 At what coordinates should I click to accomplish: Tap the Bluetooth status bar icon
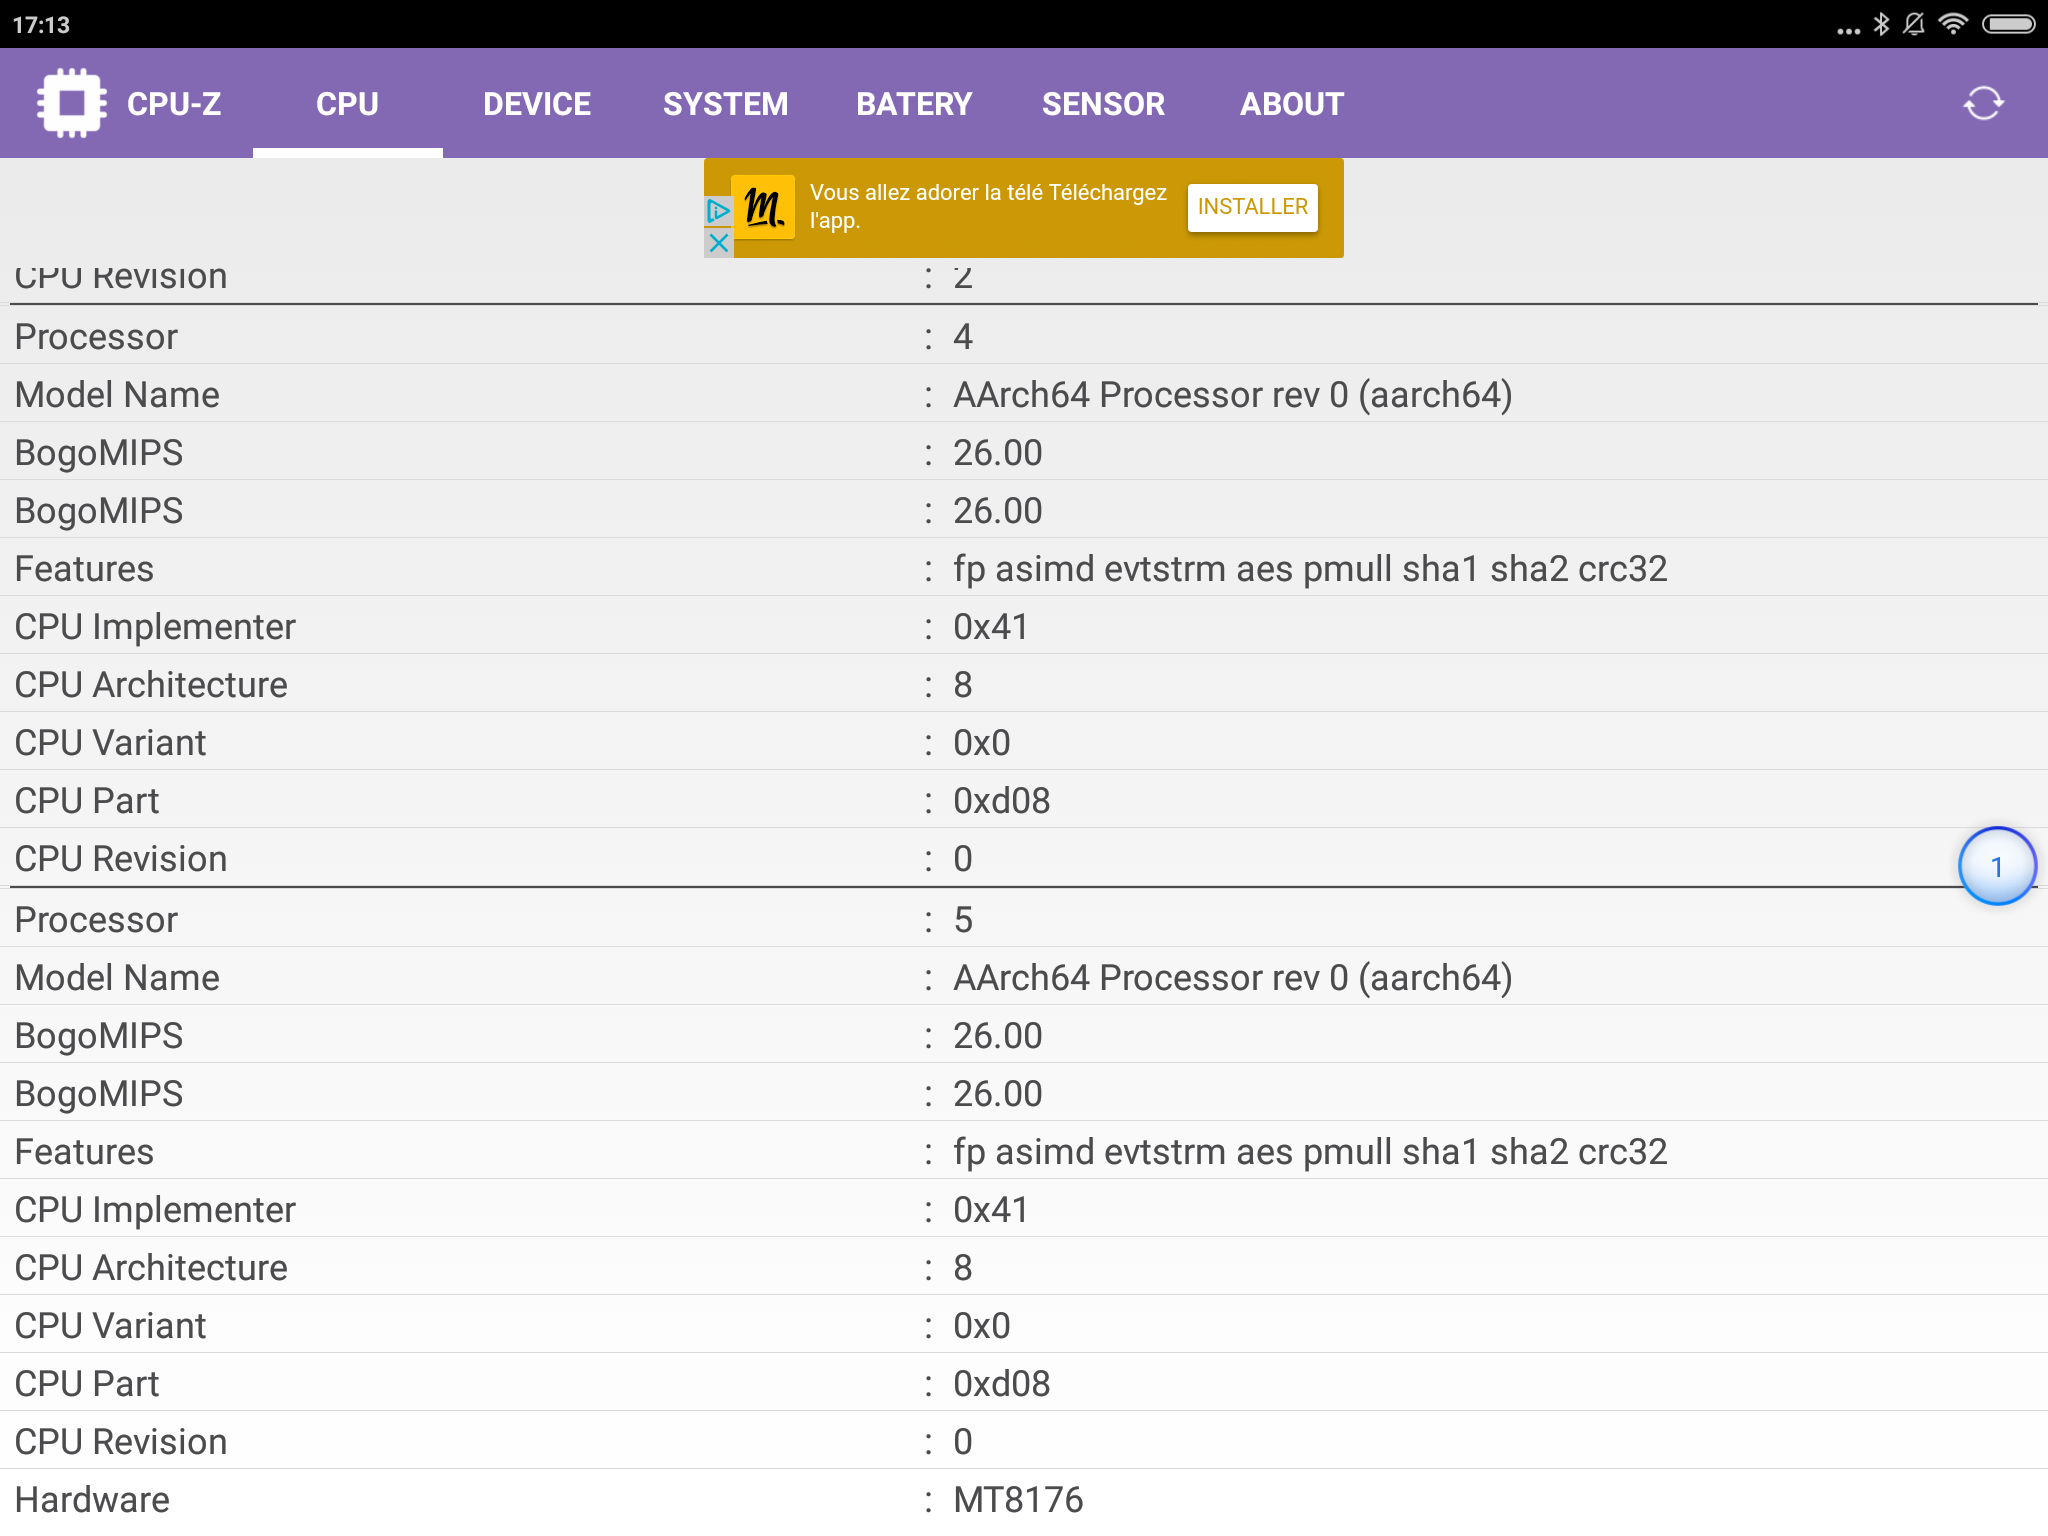tap(1881, 24)
